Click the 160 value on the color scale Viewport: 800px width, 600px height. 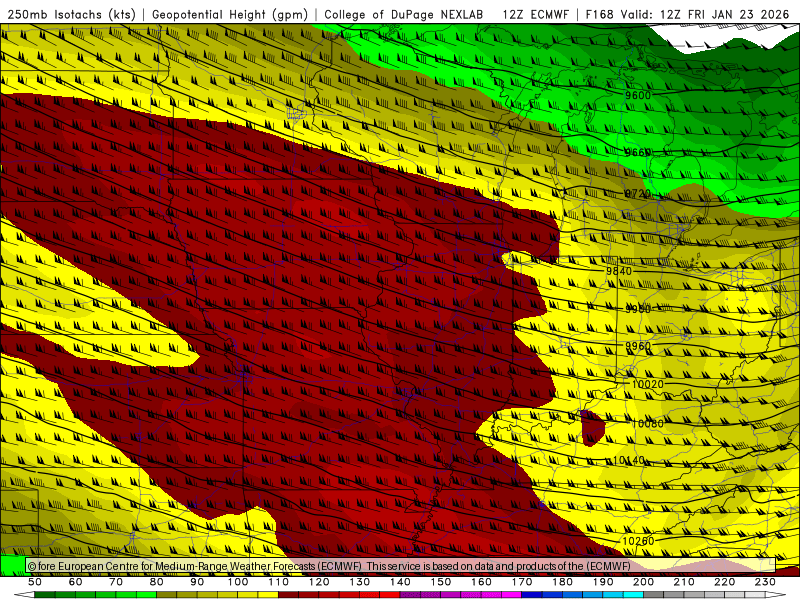click(481, 582)
